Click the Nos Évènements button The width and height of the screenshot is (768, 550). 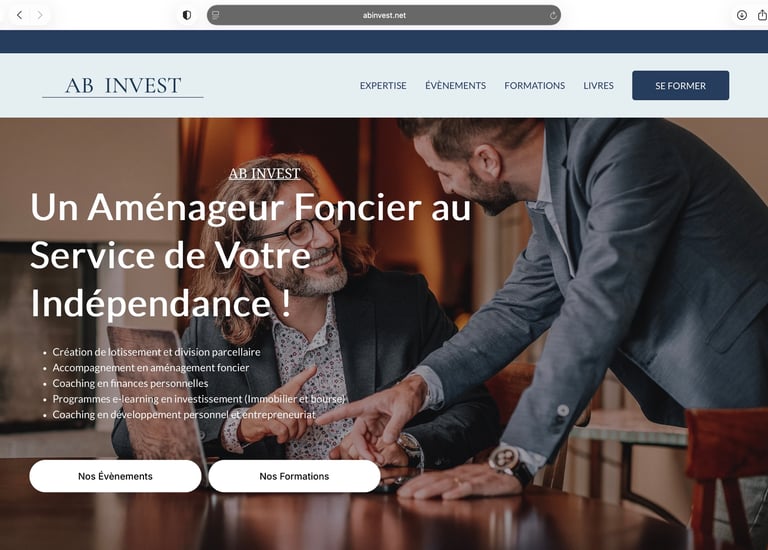tap(115, 476)
